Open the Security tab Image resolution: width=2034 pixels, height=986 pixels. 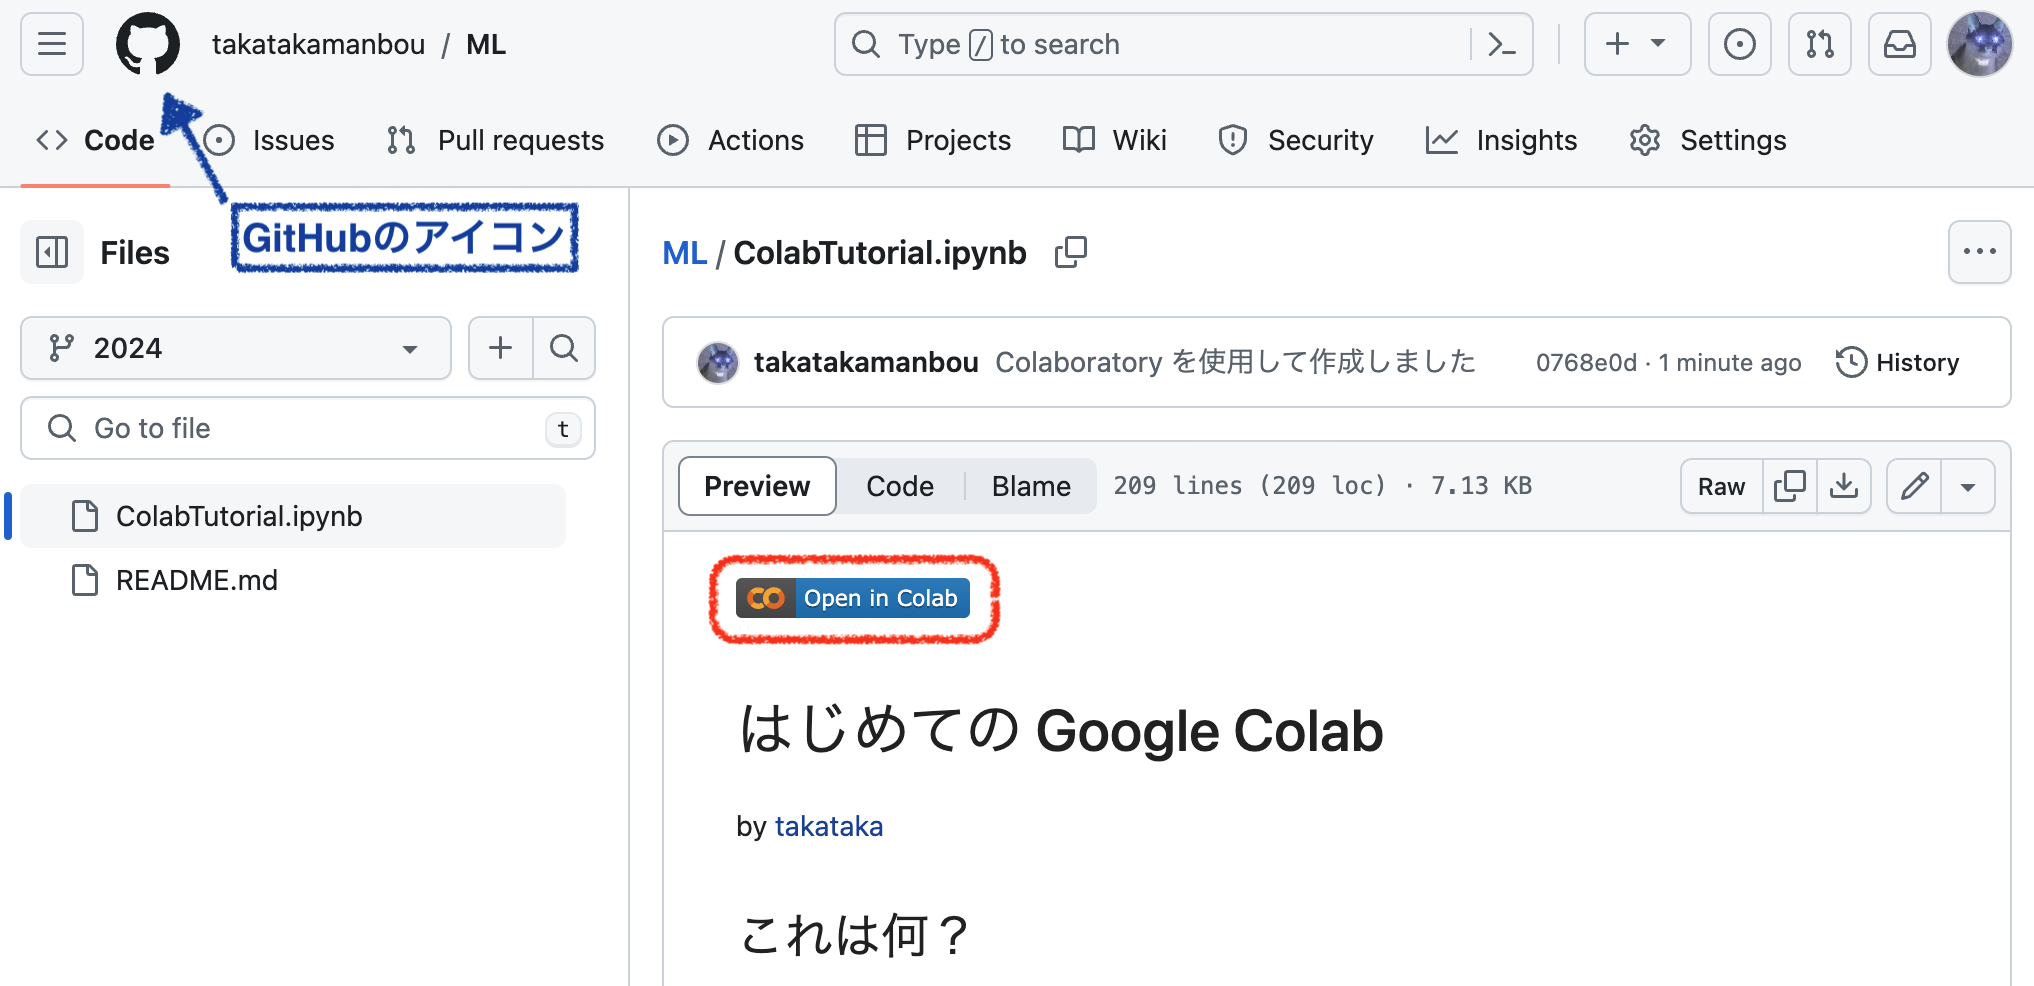click(x=1296, y=140)
